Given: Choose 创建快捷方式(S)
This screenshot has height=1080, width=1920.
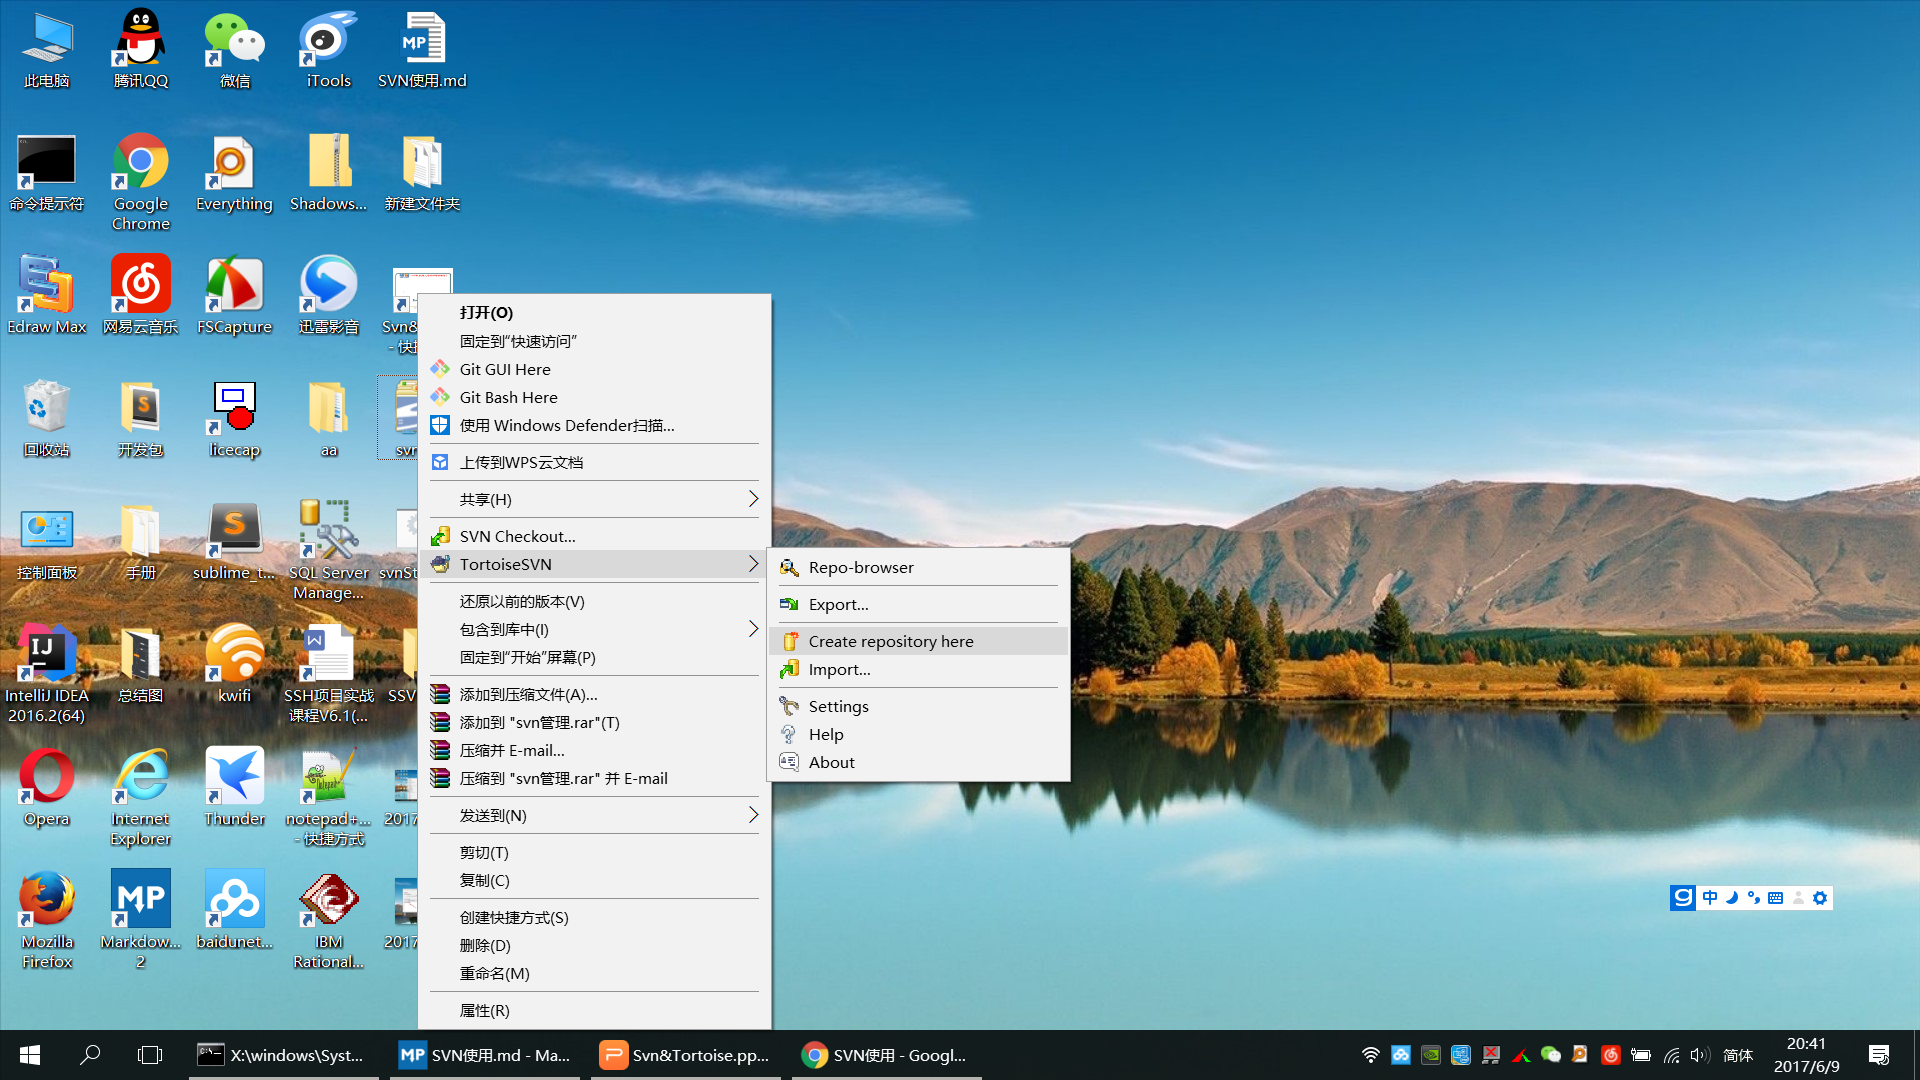Looking at the screenshot, I should [594, 917].
